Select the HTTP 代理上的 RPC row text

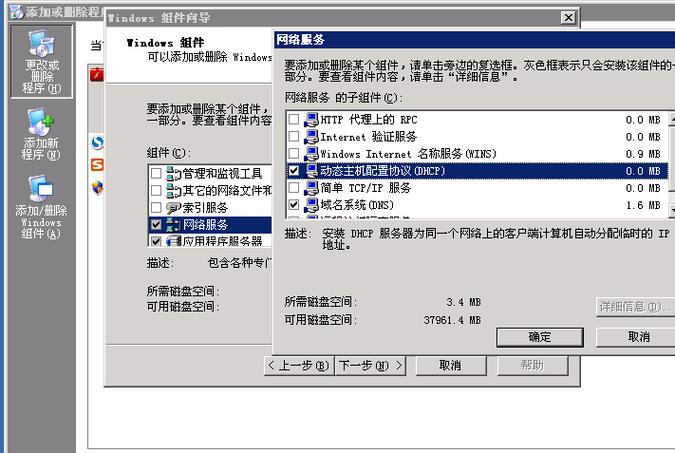[x=368, y=120]
